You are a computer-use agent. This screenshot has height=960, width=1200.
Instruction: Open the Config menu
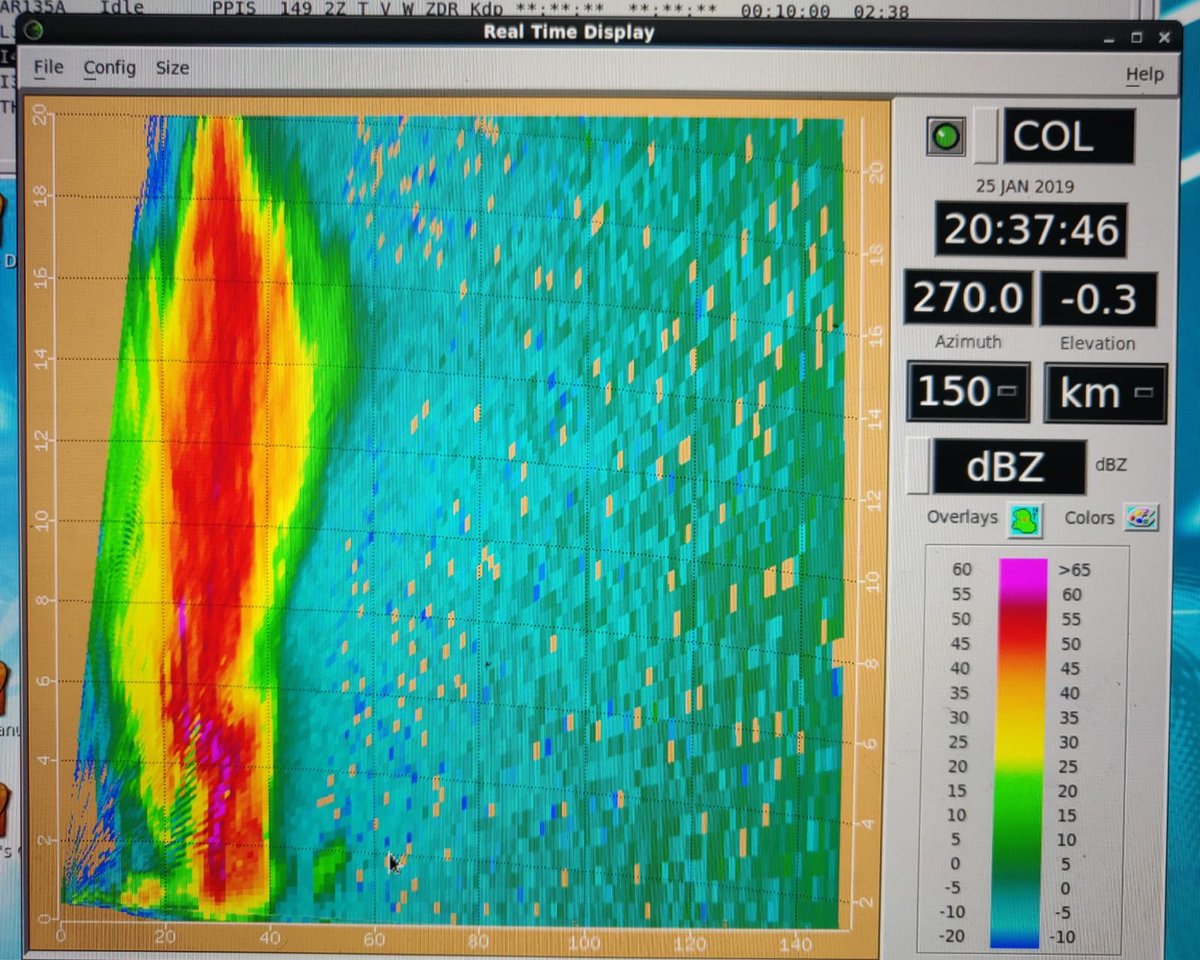pos(109,68)
